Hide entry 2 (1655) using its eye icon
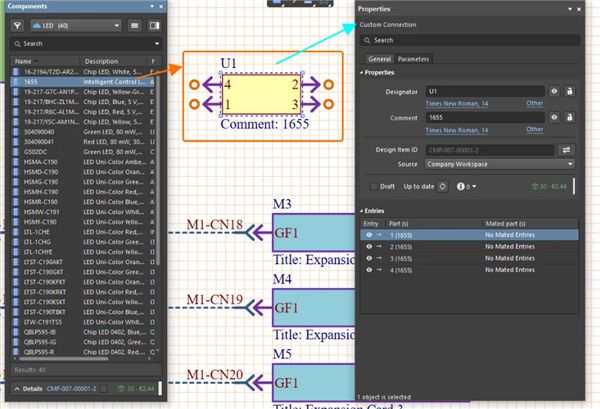Viewport: 600px width, 409px height. 367,245
